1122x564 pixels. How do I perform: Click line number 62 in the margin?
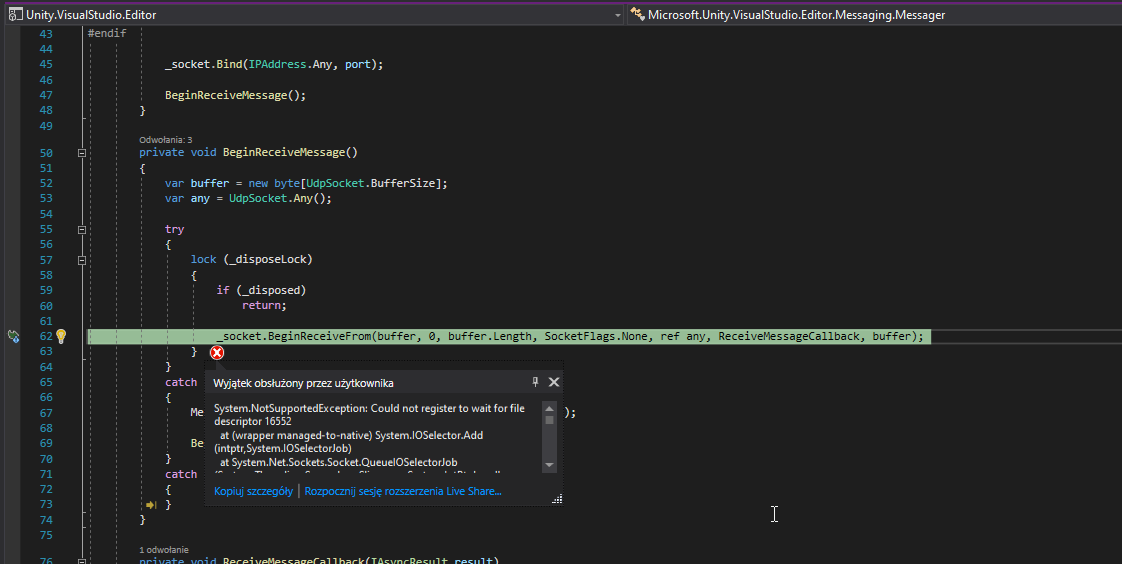click(x=46, y=336)
